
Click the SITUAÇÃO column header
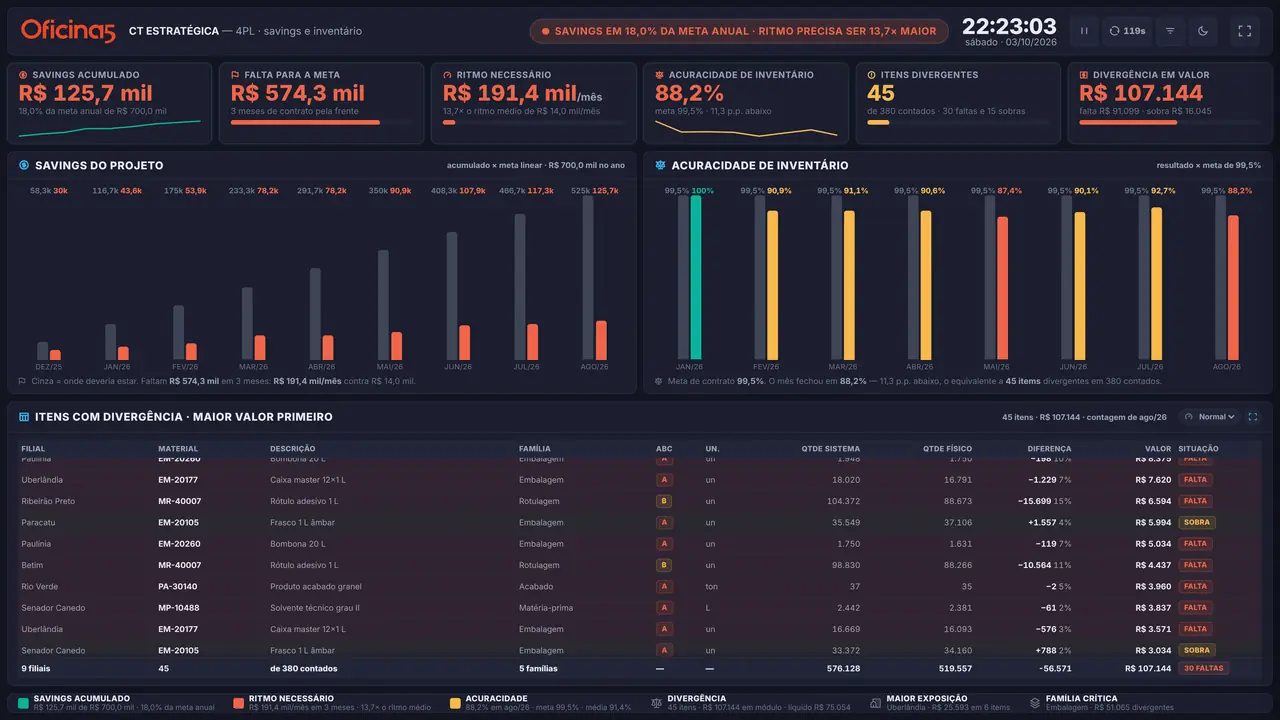[x=1198, y=449]
